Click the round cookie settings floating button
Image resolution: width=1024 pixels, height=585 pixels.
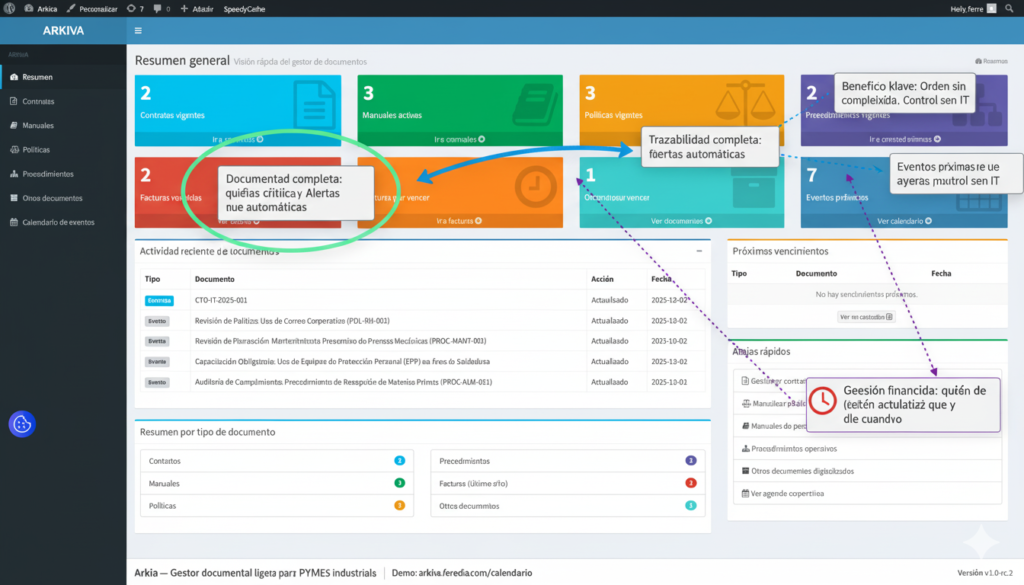tap(22, 424)
